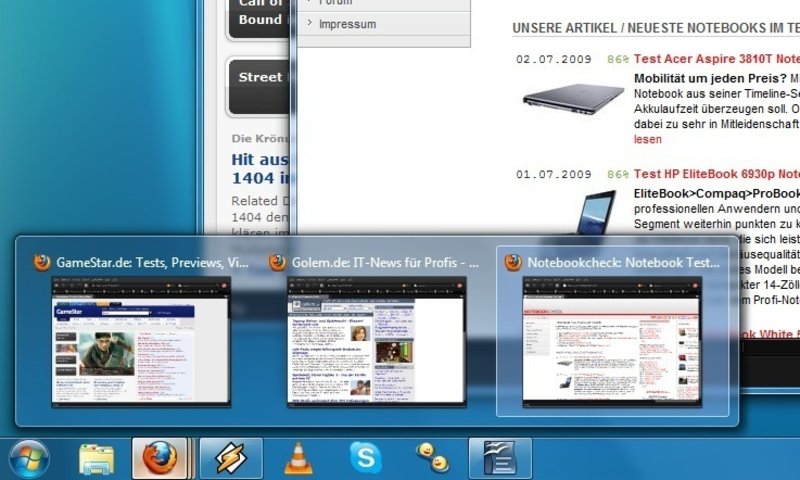Open Windows Explorer from the taskbar
Image resolution: width=800 pixels, height=480 pixels.
tap(96, 458)
